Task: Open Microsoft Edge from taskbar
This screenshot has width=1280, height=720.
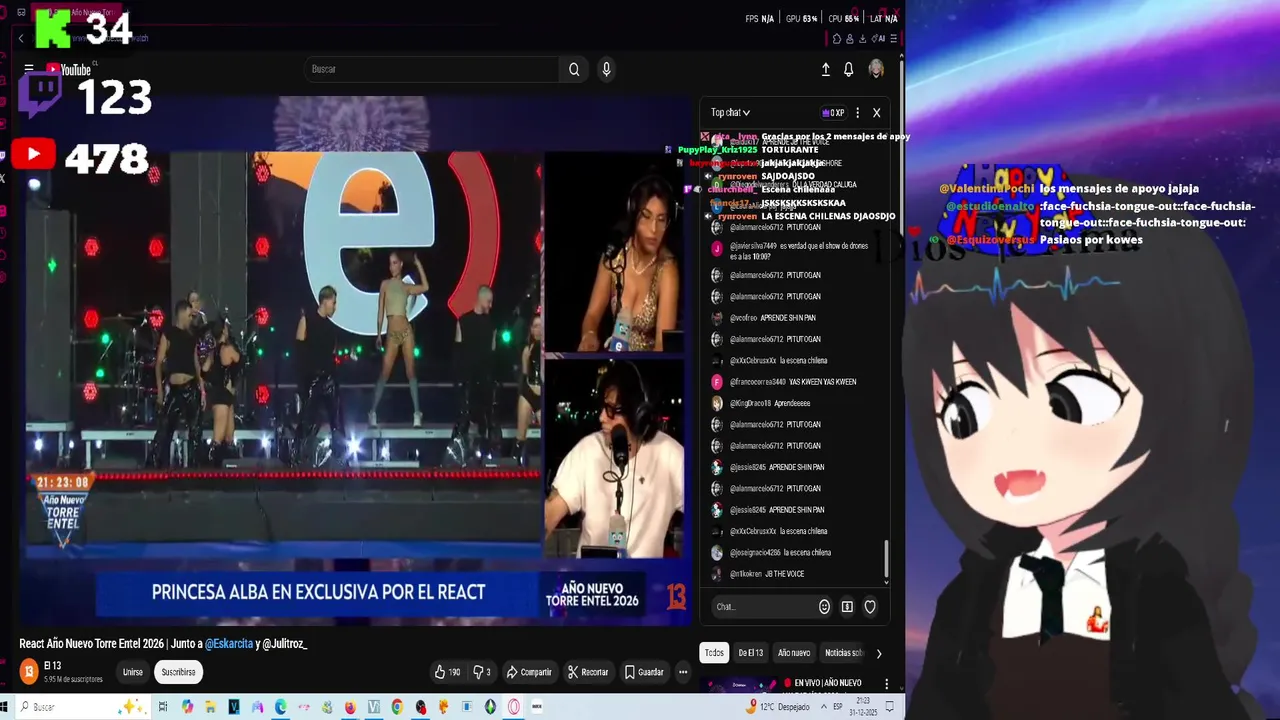Action: point(281,707)
